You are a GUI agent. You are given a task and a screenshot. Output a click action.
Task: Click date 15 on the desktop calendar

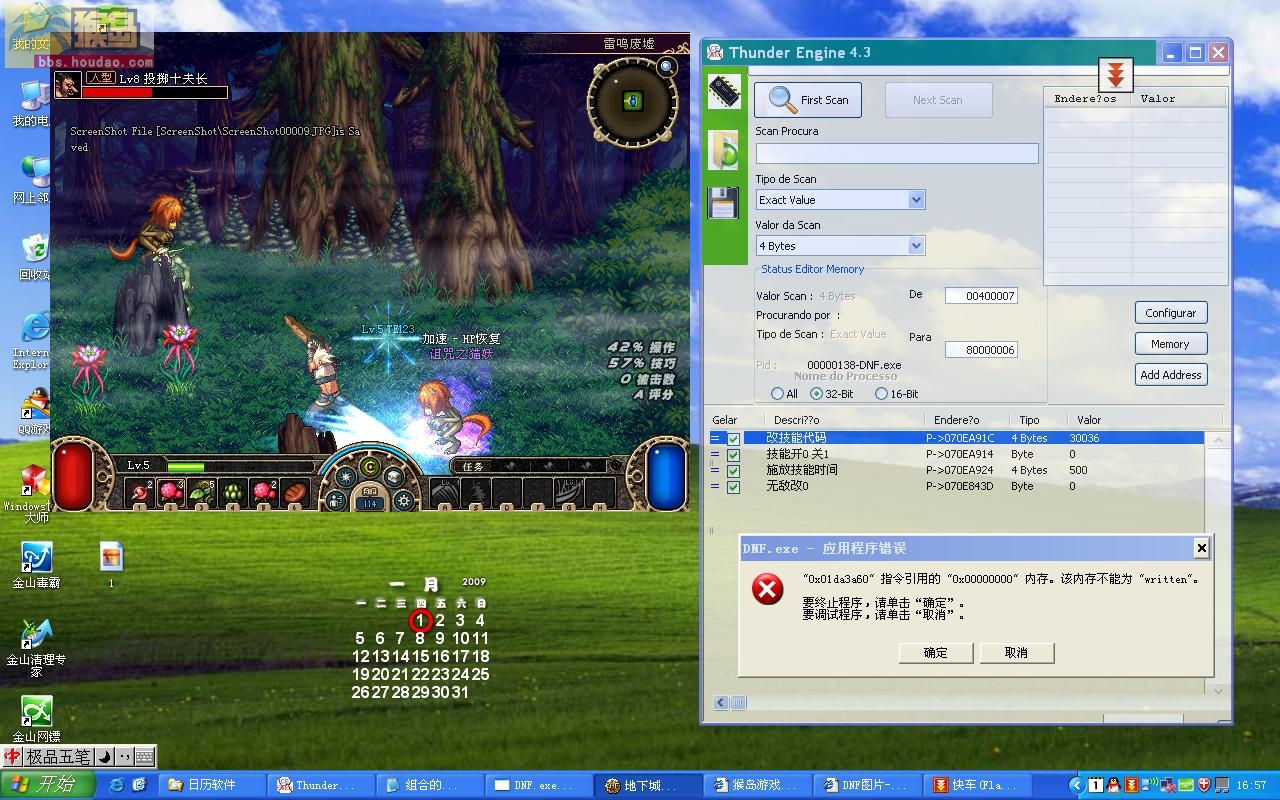click(421, 657)
